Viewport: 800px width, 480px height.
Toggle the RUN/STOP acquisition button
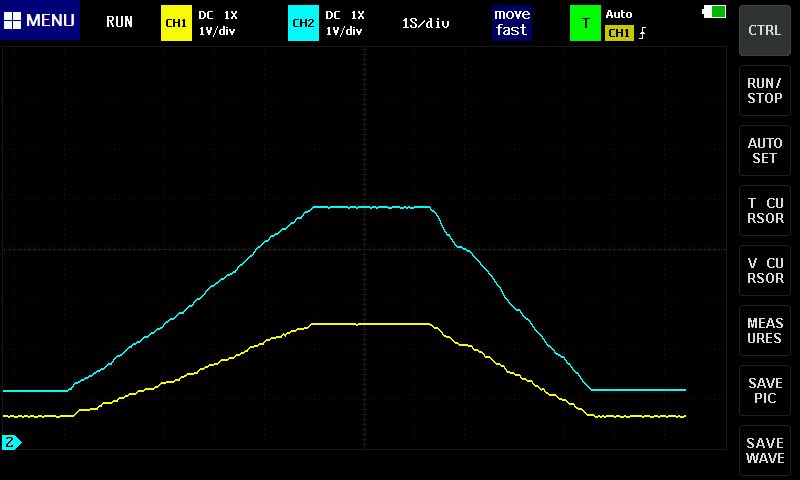[x=765, y=91]
